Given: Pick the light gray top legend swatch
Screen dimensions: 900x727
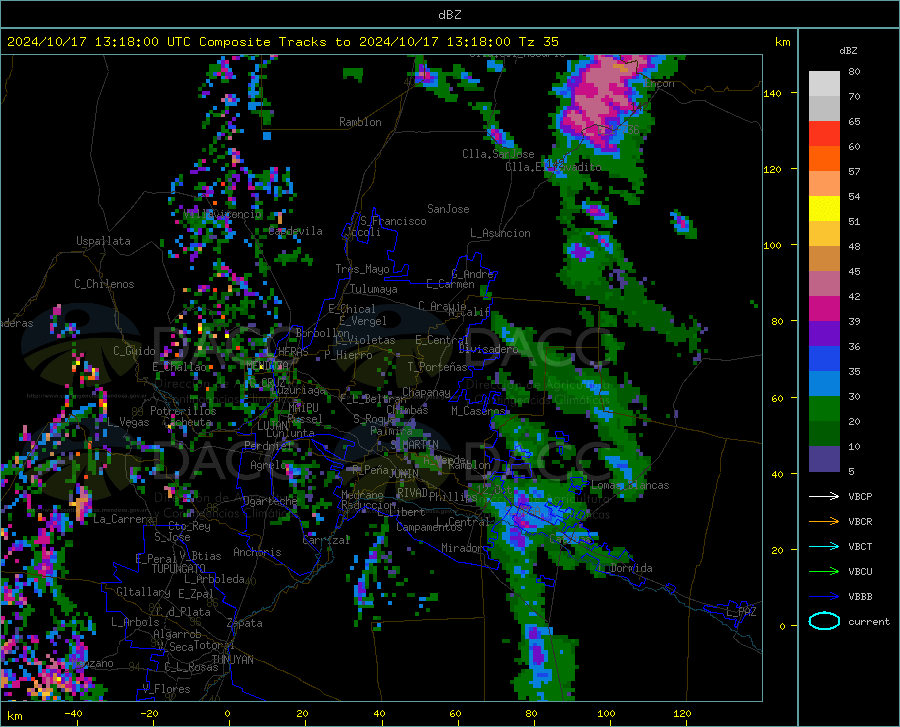Looking at the screenshot, I should (x=824, y=84).
